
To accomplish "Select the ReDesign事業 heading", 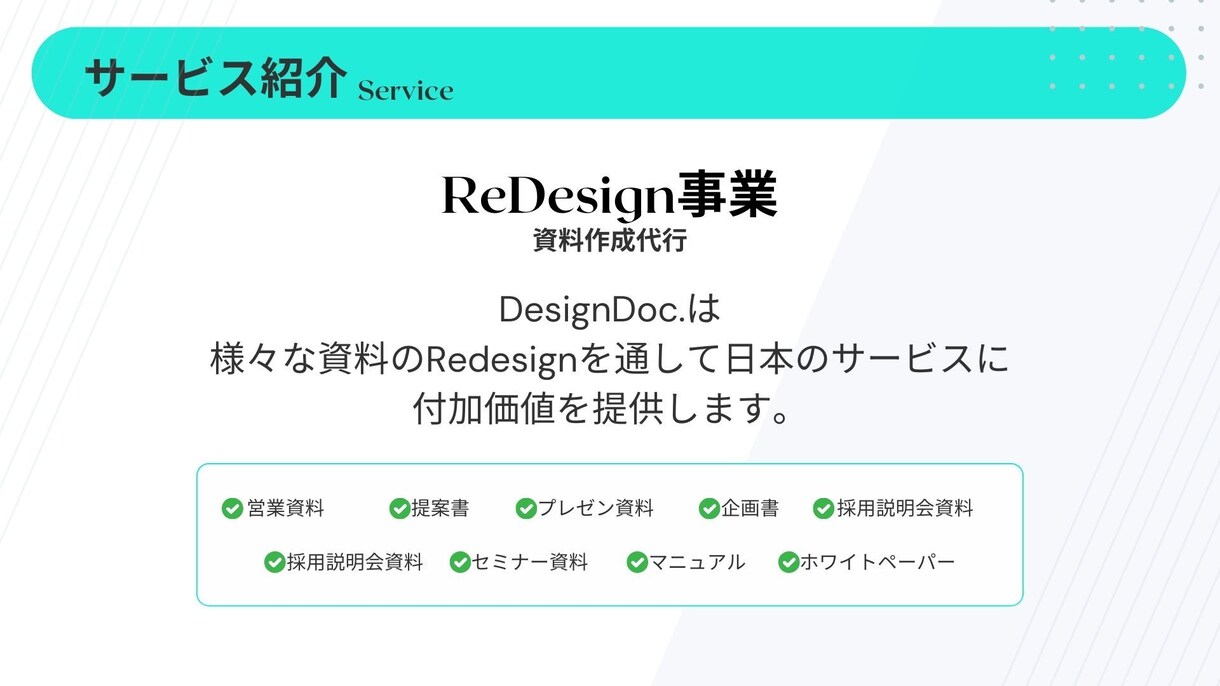I will pyautogui.click(x=610, y=196).
